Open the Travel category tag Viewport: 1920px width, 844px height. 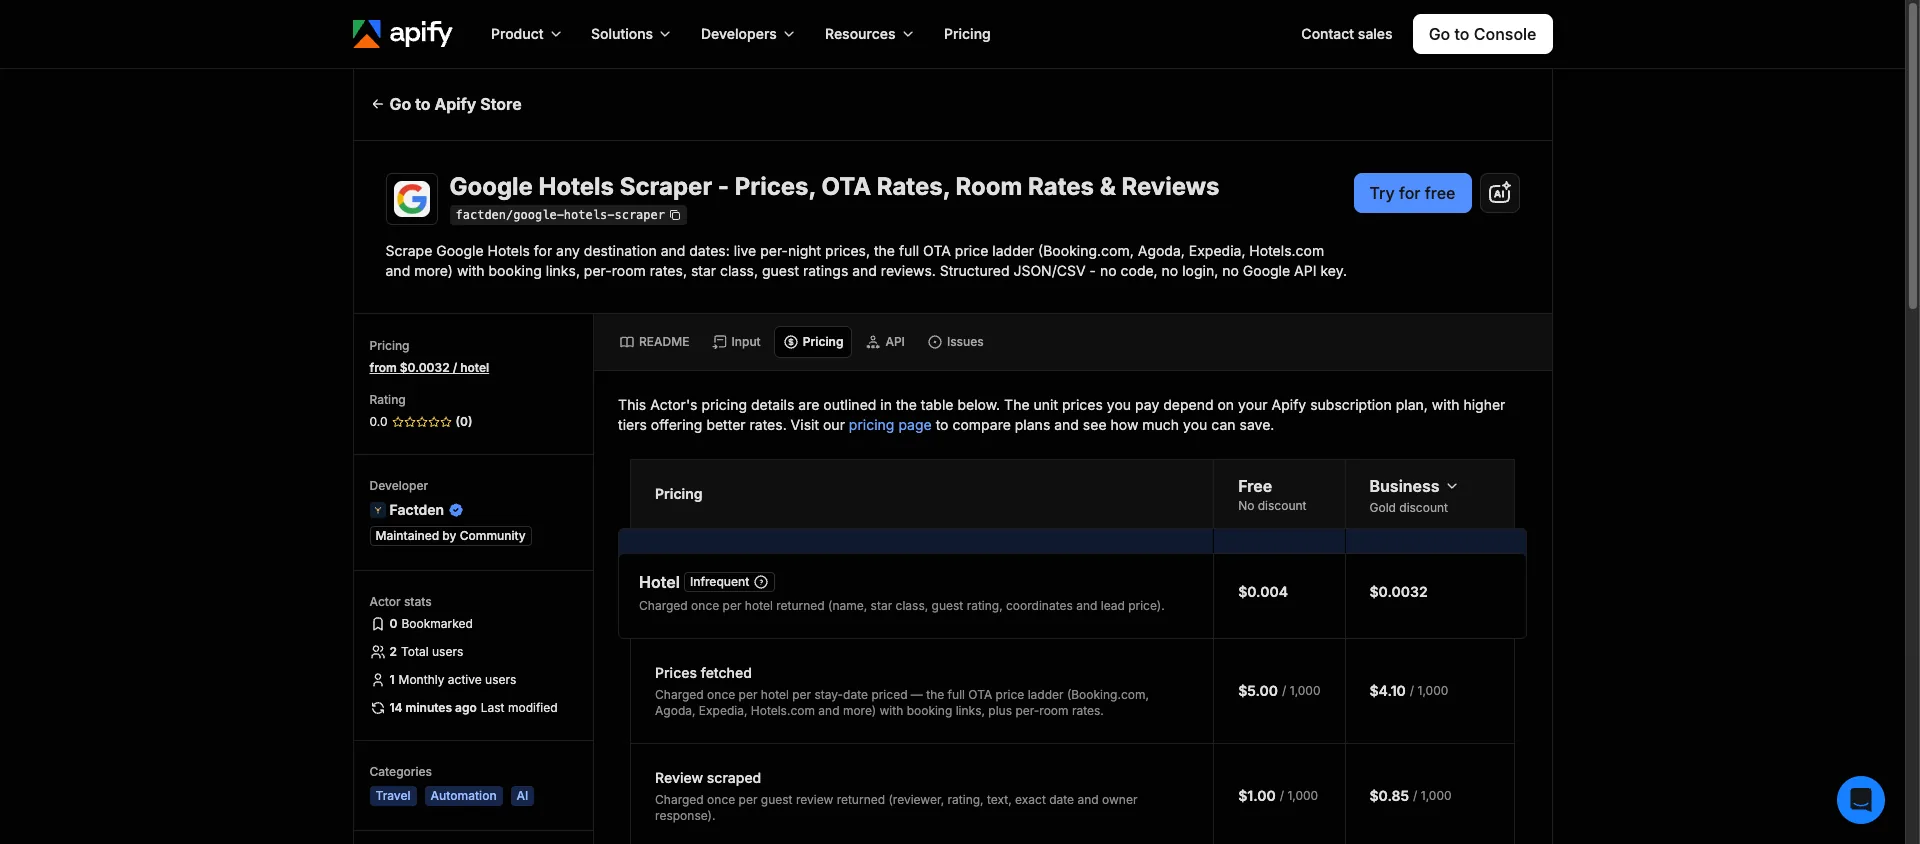tap(393, 796)
